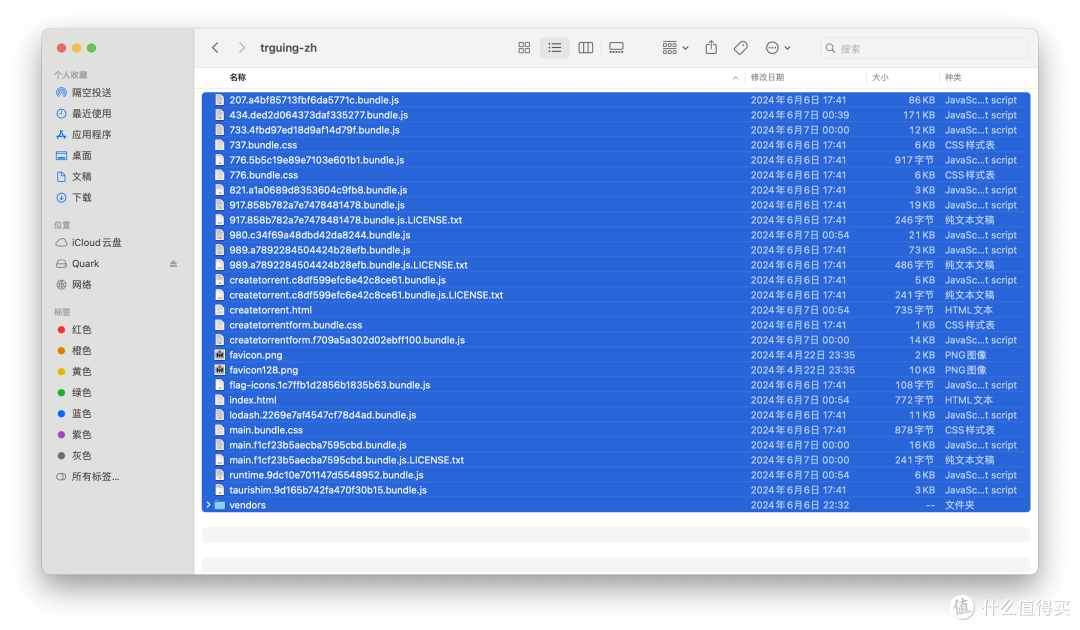
Task: Switch to gallery view
Action: [616, 48]
